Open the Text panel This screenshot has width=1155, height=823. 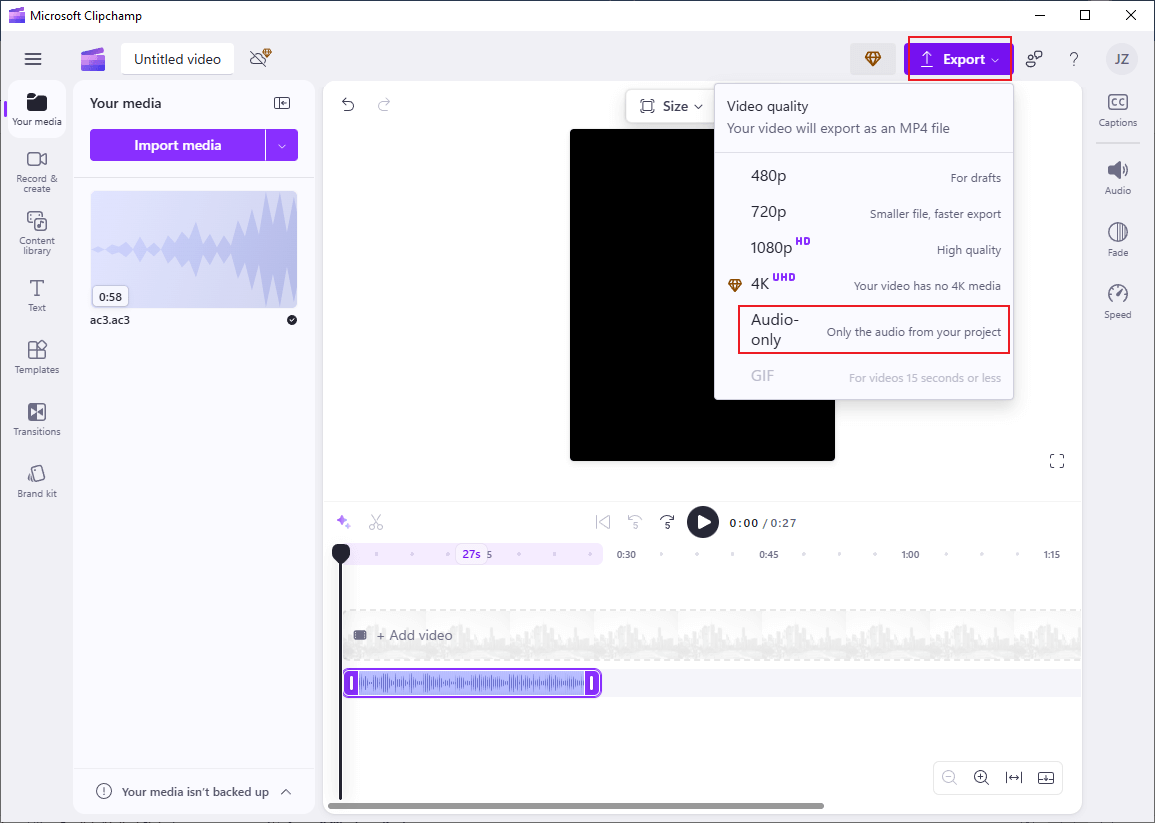point(37,295)
